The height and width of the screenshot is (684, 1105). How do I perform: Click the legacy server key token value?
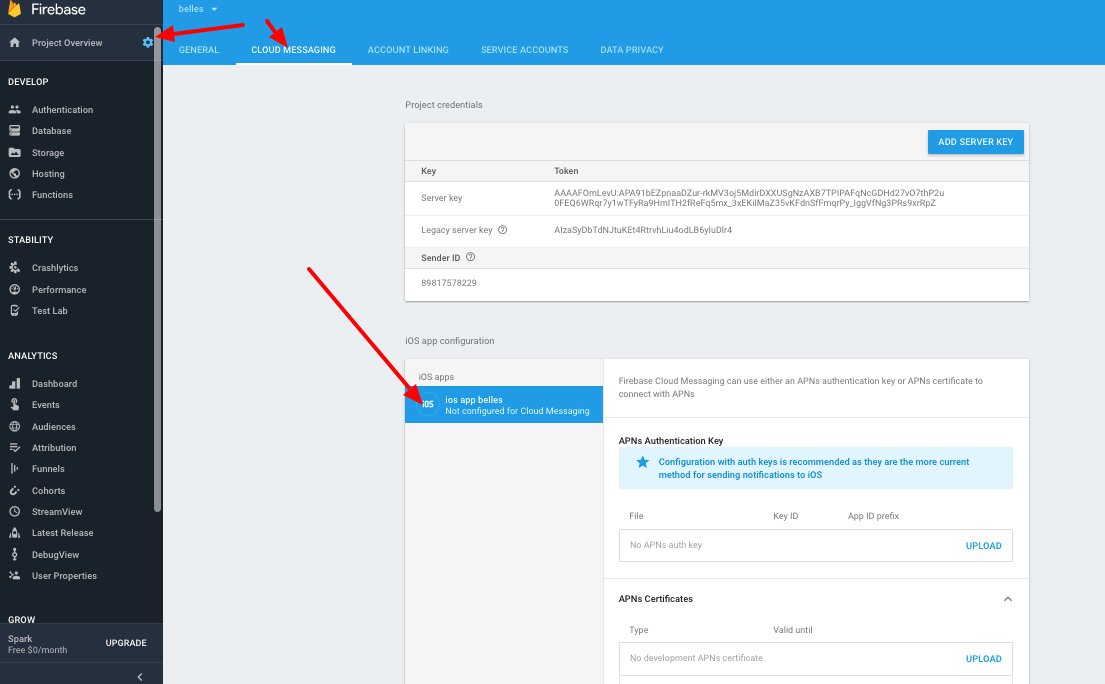(x=643, y=230)
